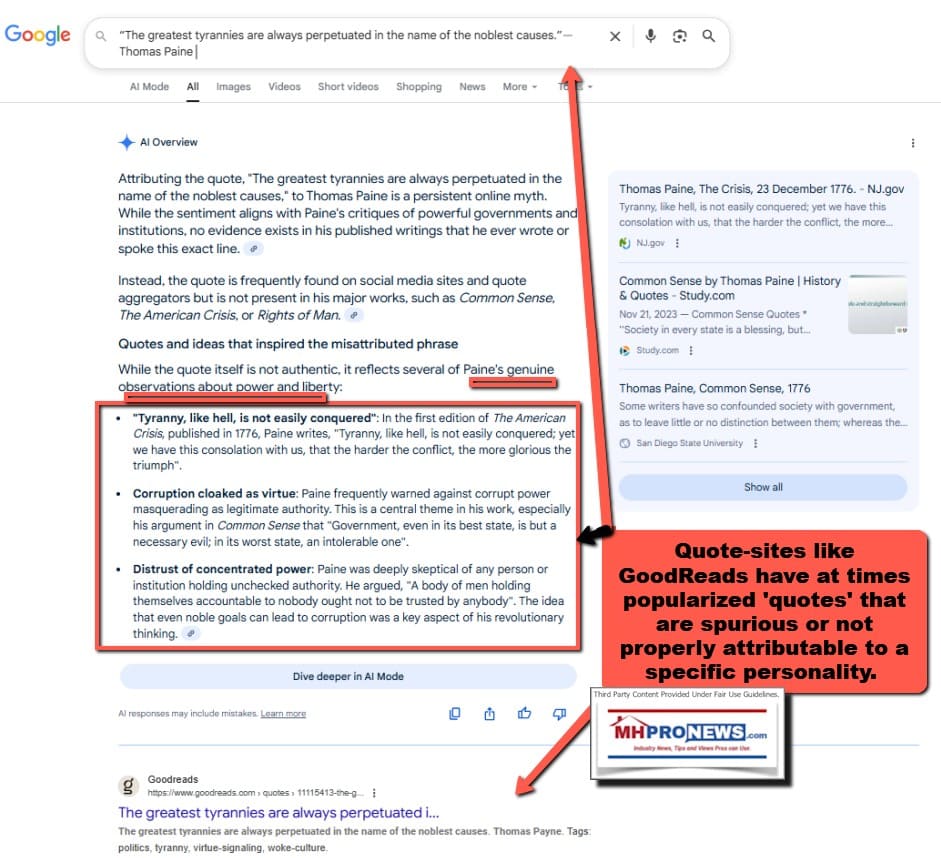Click Show all sources button
The image size is (941, 858).
click(763, 487)
